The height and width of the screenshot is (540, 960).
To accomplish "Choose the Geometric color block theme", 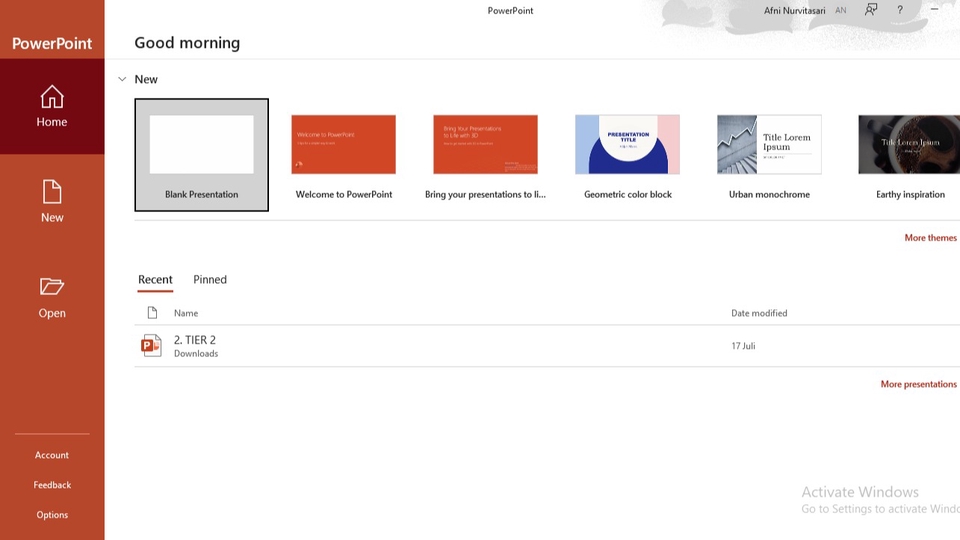I will click(628, 155).
